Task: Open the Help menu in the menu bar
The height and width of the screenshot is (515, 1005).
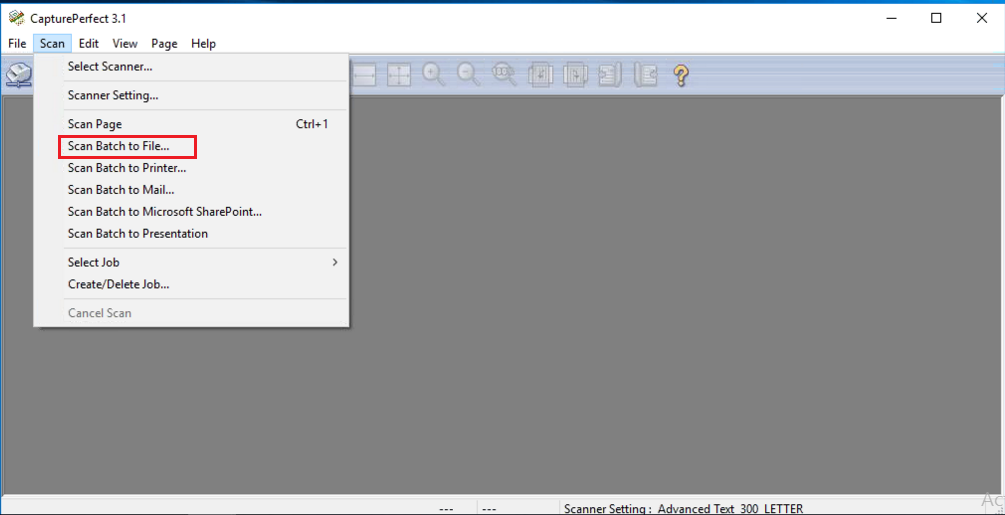Action: pyautogui.click(x=203, y=44)
